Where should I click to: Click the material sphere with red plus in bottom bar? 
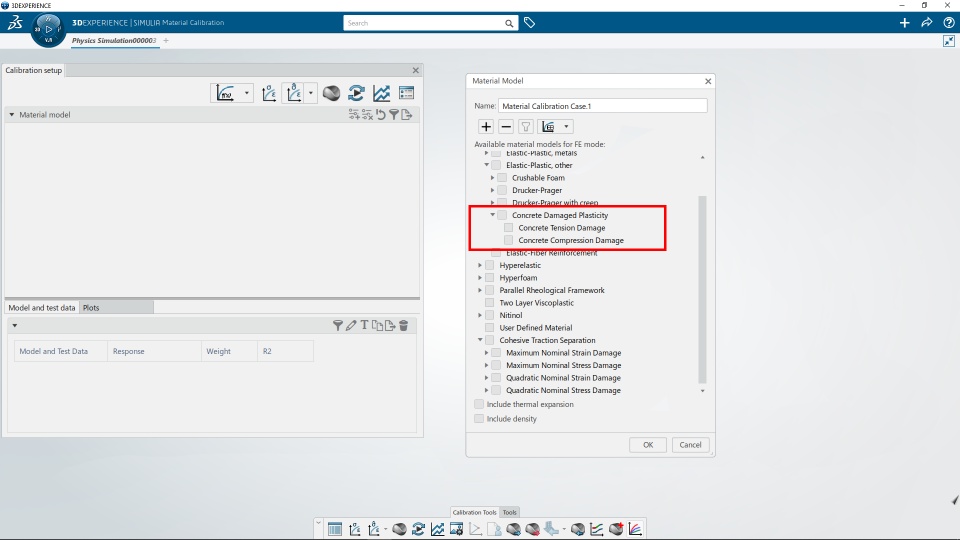[616, 529]
